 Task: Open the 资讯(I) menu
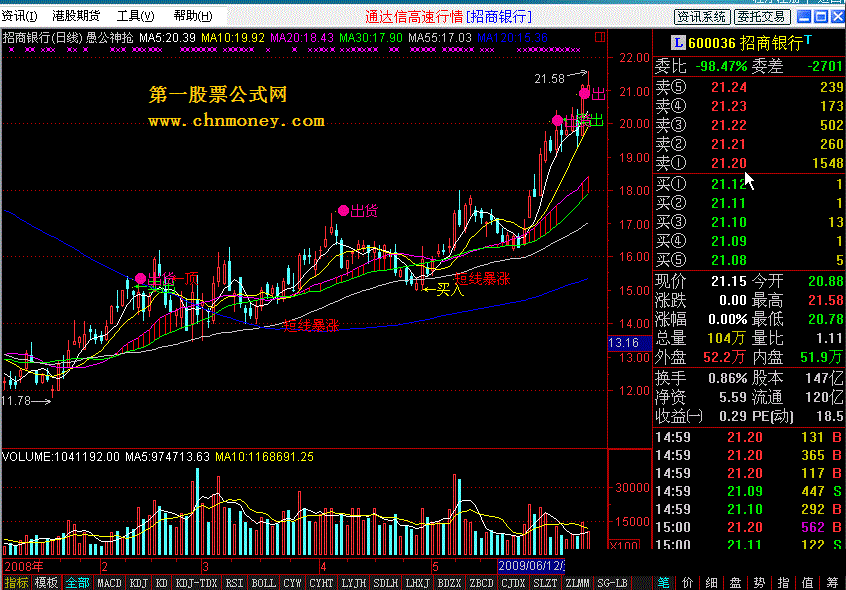click(x=19, y=16)
